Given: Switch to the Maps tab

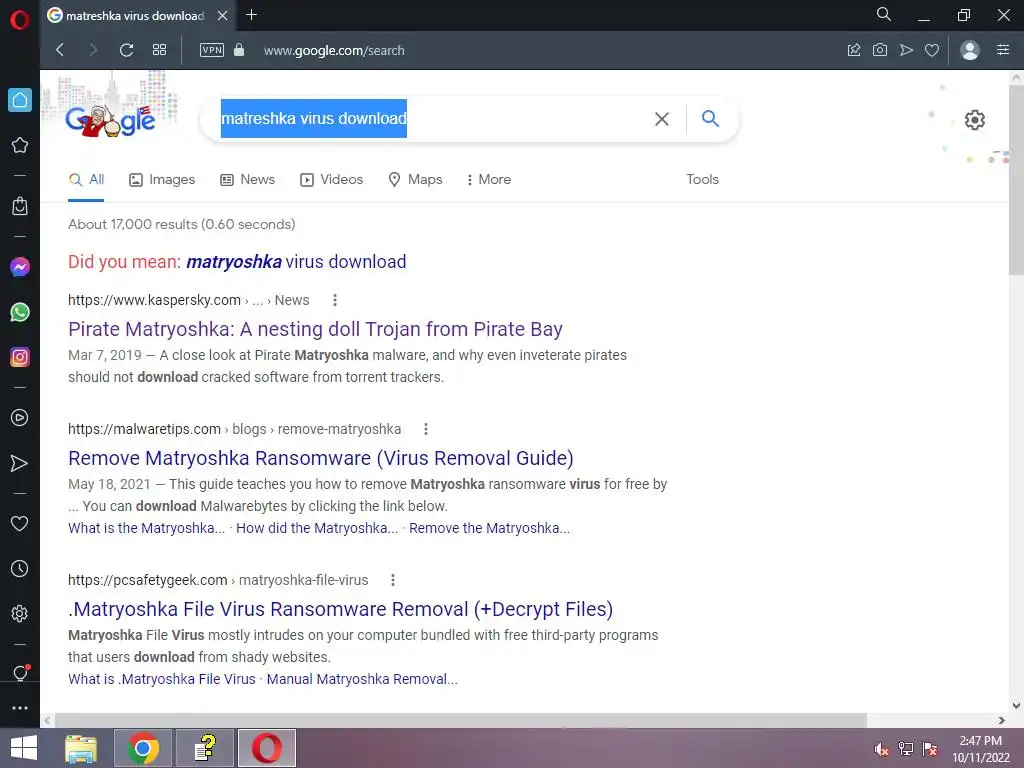Looking at the screenshot, I should (415, 180).
